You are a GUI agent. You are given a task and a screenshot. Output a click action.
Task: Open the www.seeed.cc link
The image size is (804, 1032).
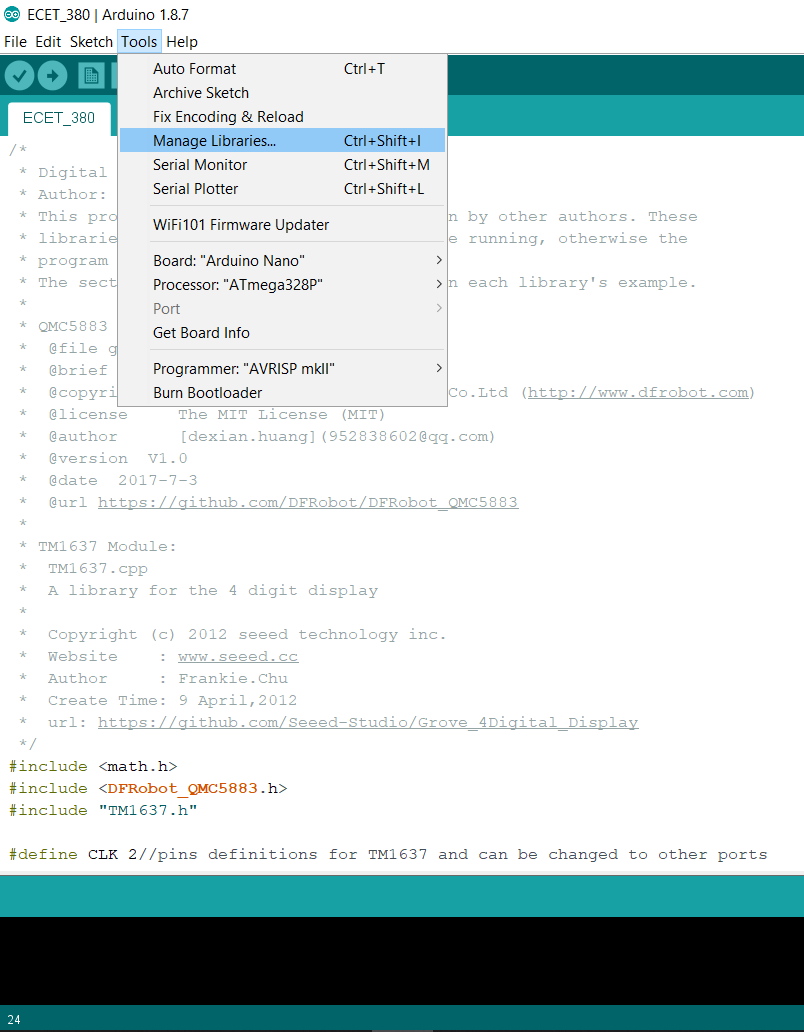pos(238,657)
